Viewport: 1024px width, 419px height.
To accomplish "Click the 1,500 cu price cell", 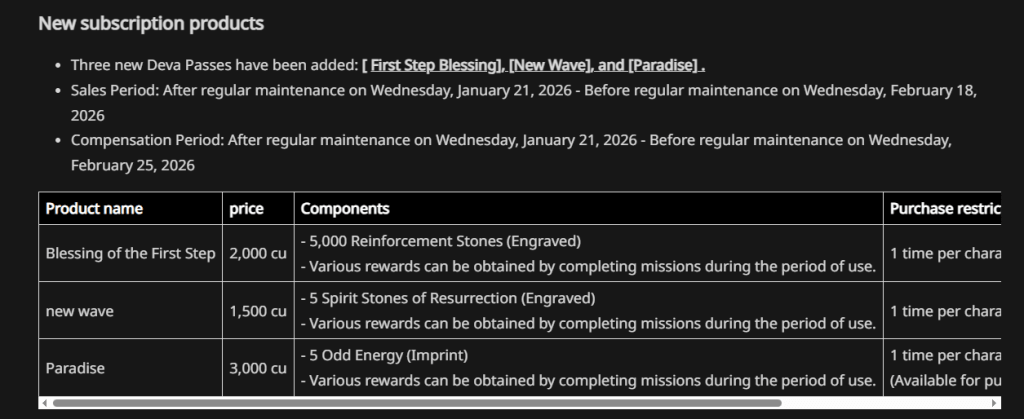I will [x=258, y=311].
